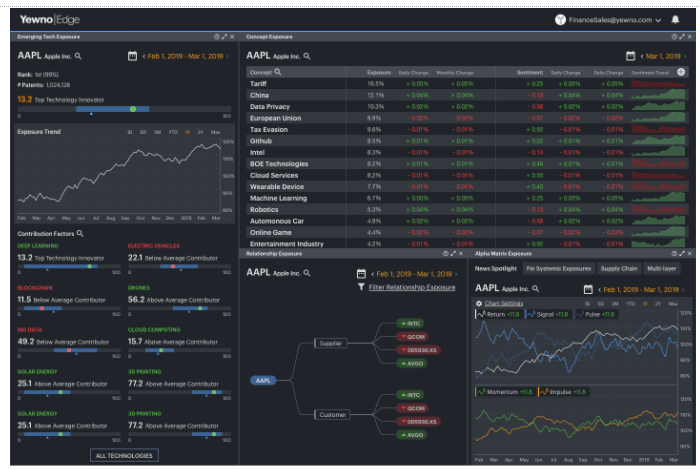The image size is (700, 470).
Task: Open calendar in Alpha Matrix Exposure panel
Action: [588, 289]
